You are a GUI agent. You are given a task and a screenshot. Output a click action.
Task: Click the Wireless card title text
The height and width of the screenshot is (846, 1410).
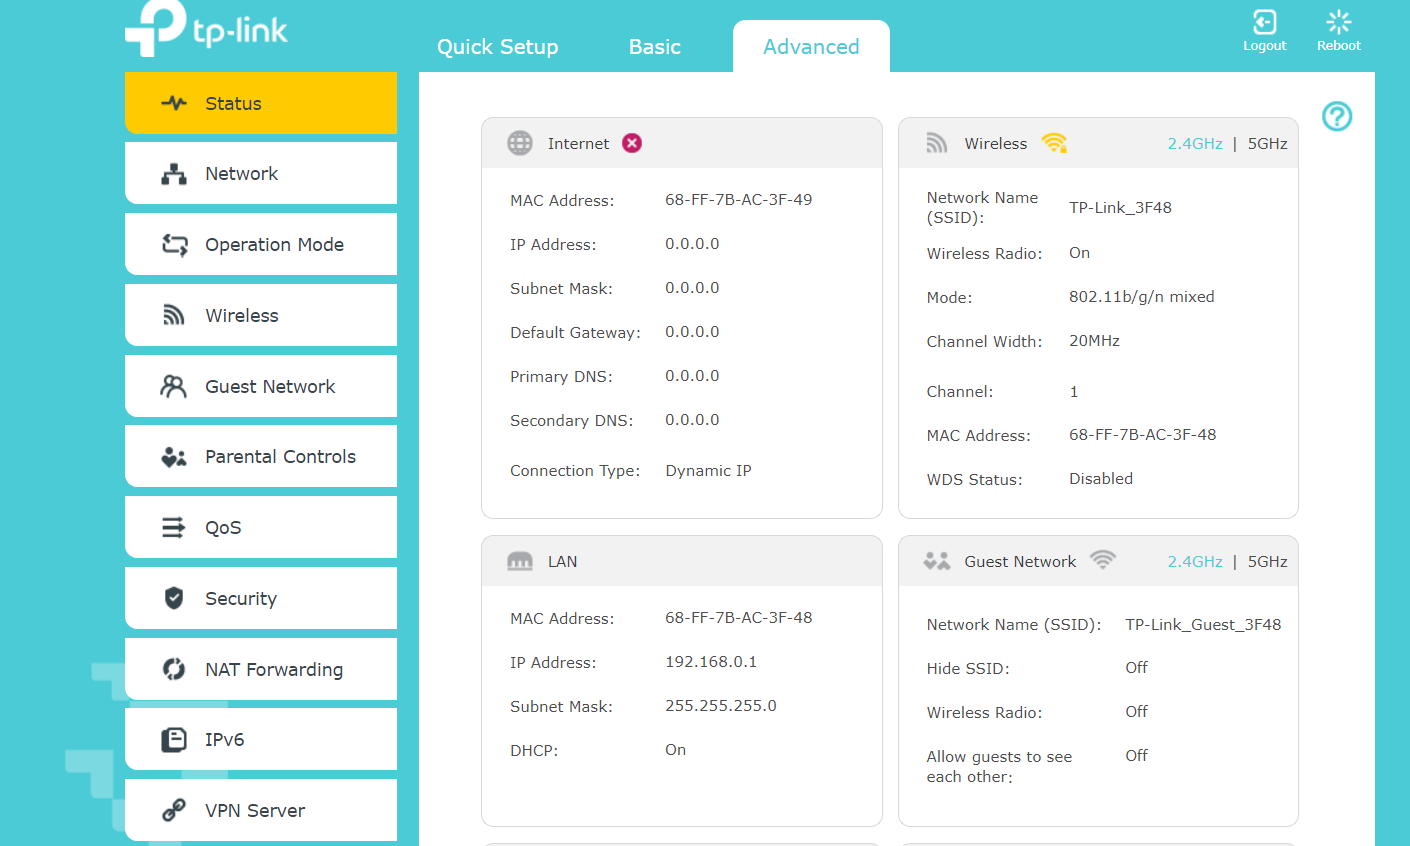tap(996, 144)
